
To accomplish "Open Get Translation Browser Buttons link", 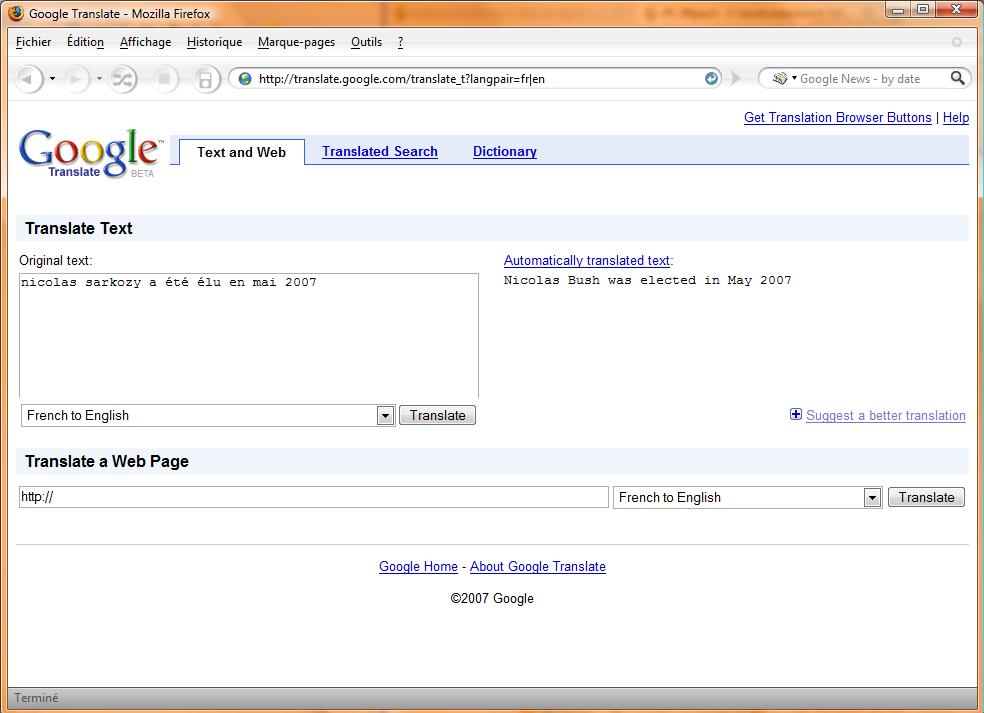I will coord(838,117).
